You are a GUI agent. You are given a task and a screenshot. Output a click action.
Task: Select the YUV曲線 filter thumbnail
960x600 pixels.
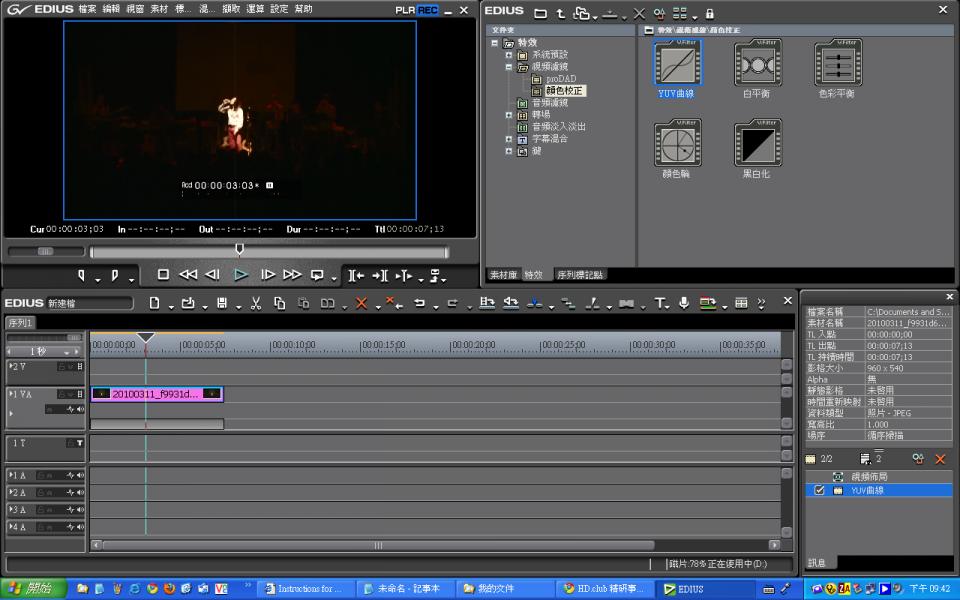click(677, 63)
